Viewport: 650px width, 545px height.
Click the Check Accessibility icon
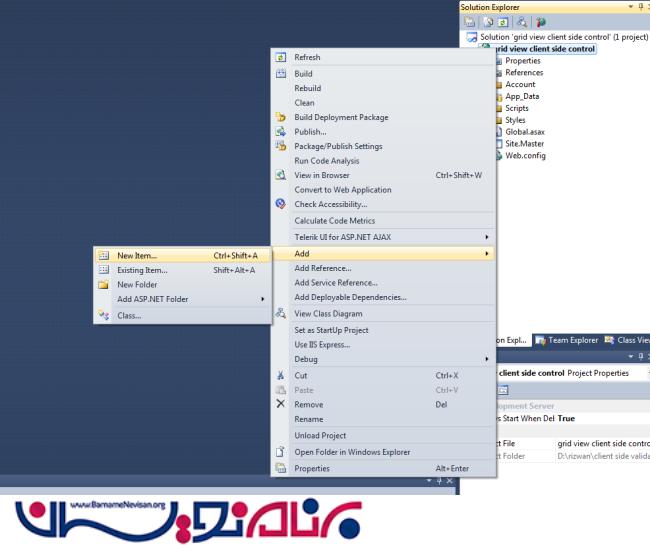point(281,204)
